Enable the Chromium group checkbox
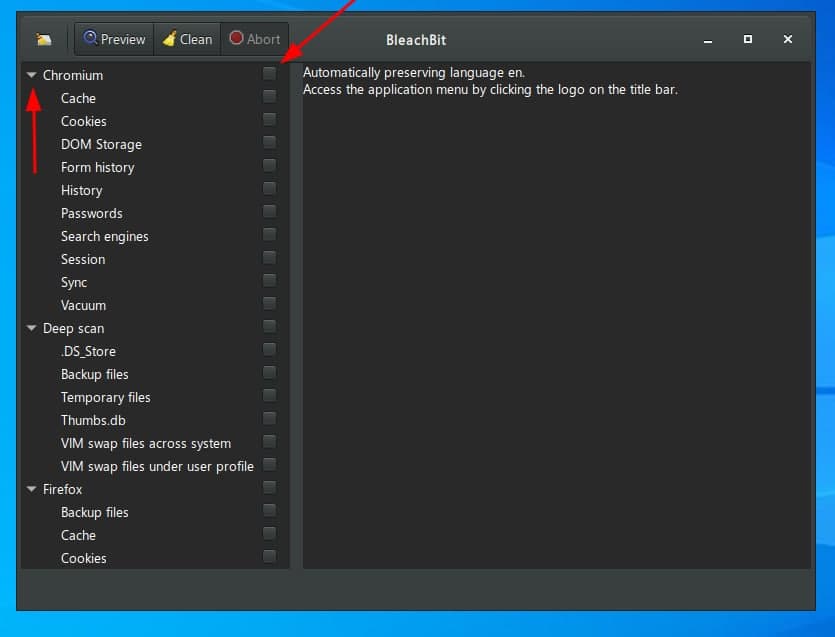 point(269,74)
